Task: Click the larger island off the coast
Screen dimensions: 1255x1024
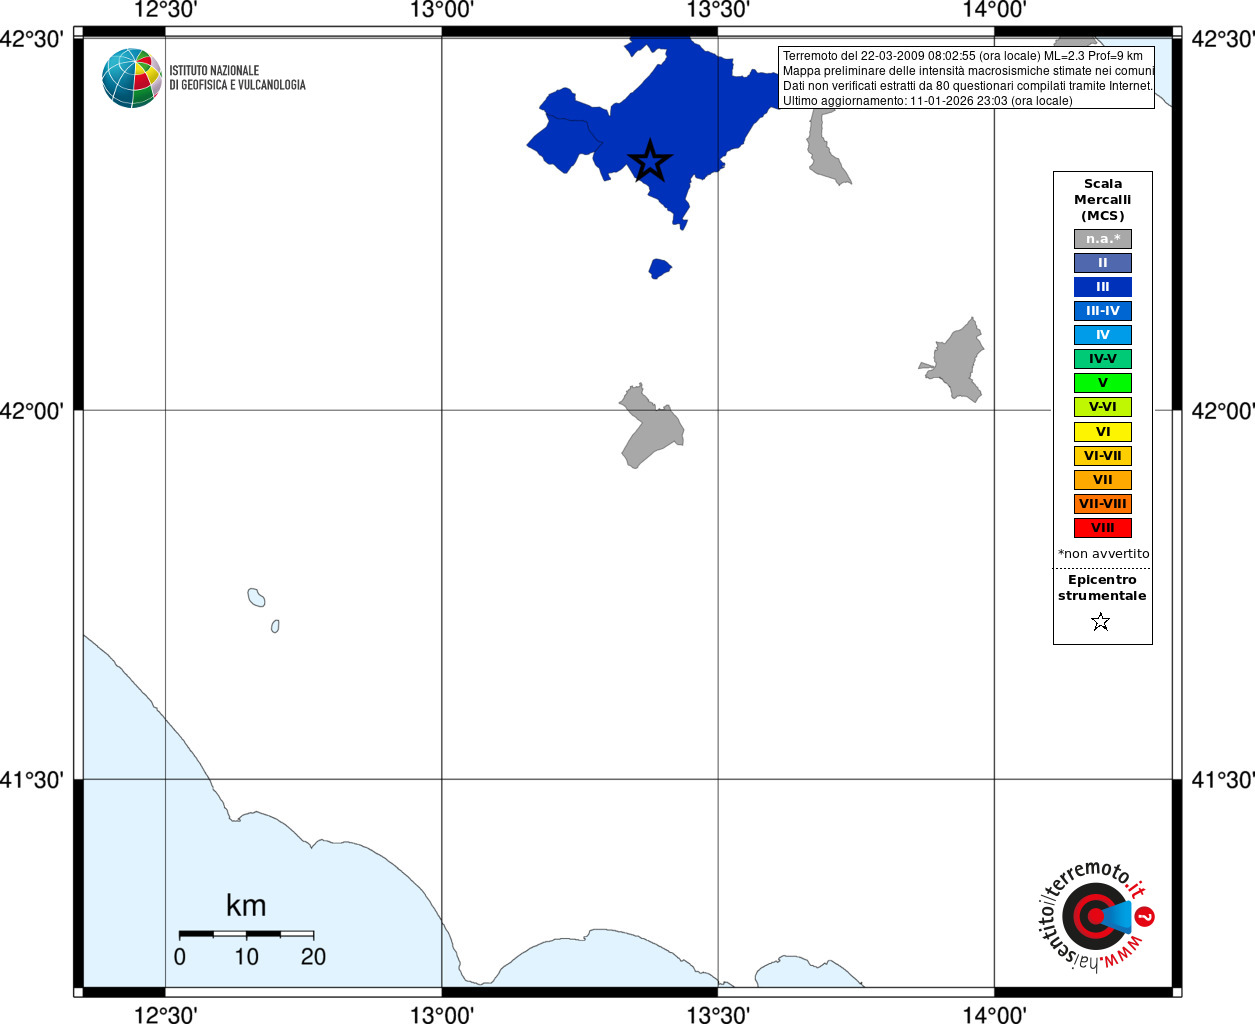Action: click(x=256, y=597)
